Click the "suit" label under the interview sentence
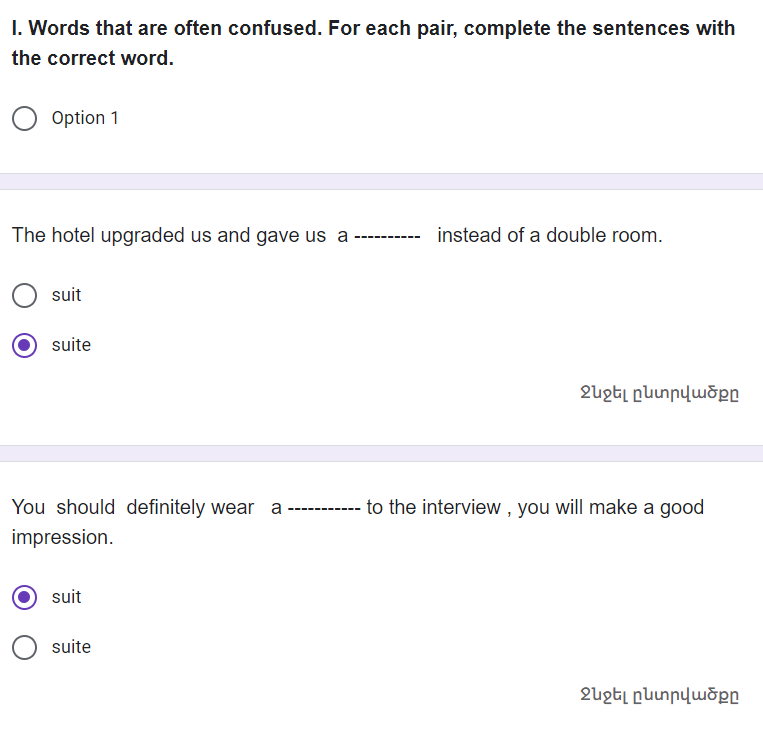 coord(66,597)
